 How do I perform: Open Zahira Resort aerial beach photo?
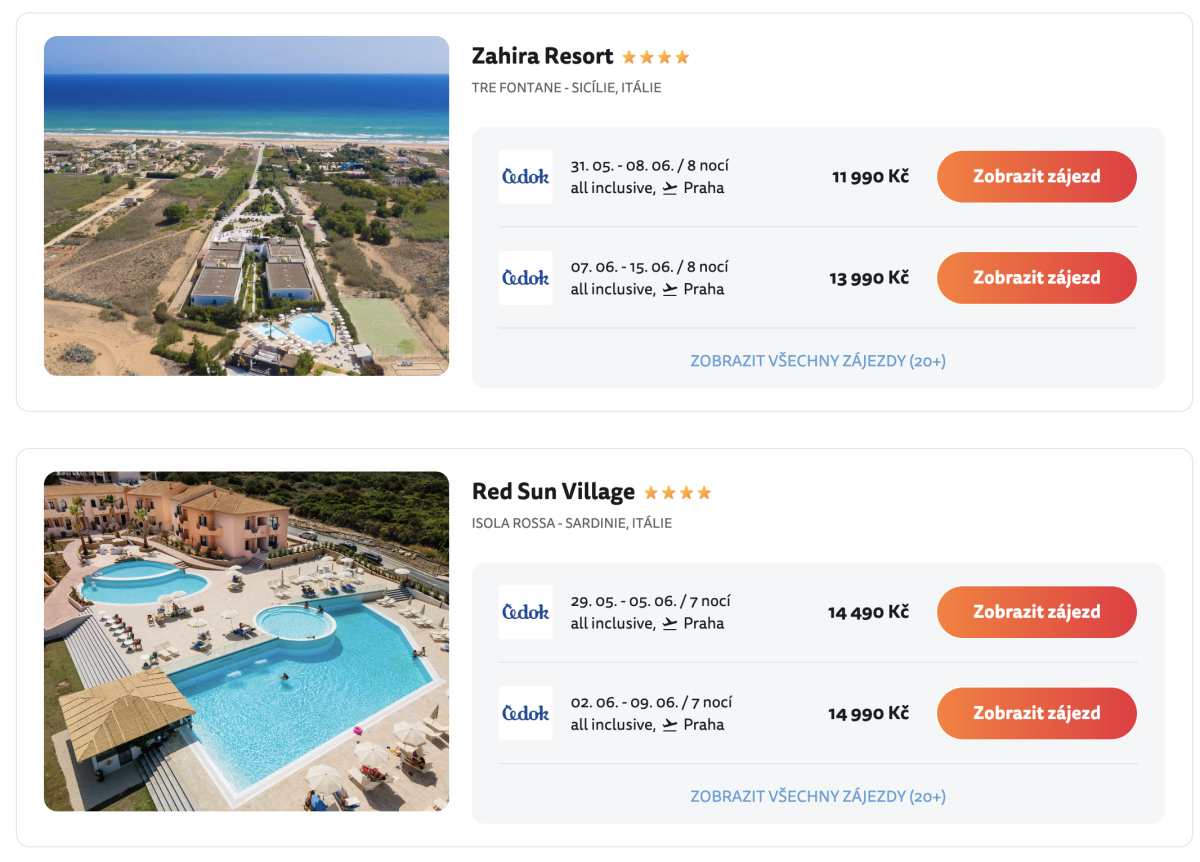pyautogui.click(x=246, y=206)
